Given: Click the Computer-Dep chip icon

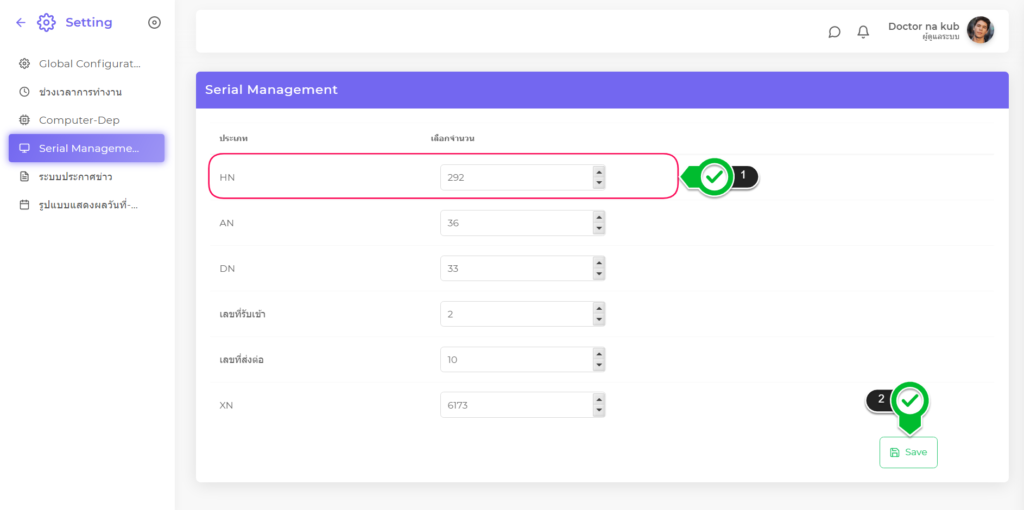Looking at the screenshot, I should click(x=25, y=120).
